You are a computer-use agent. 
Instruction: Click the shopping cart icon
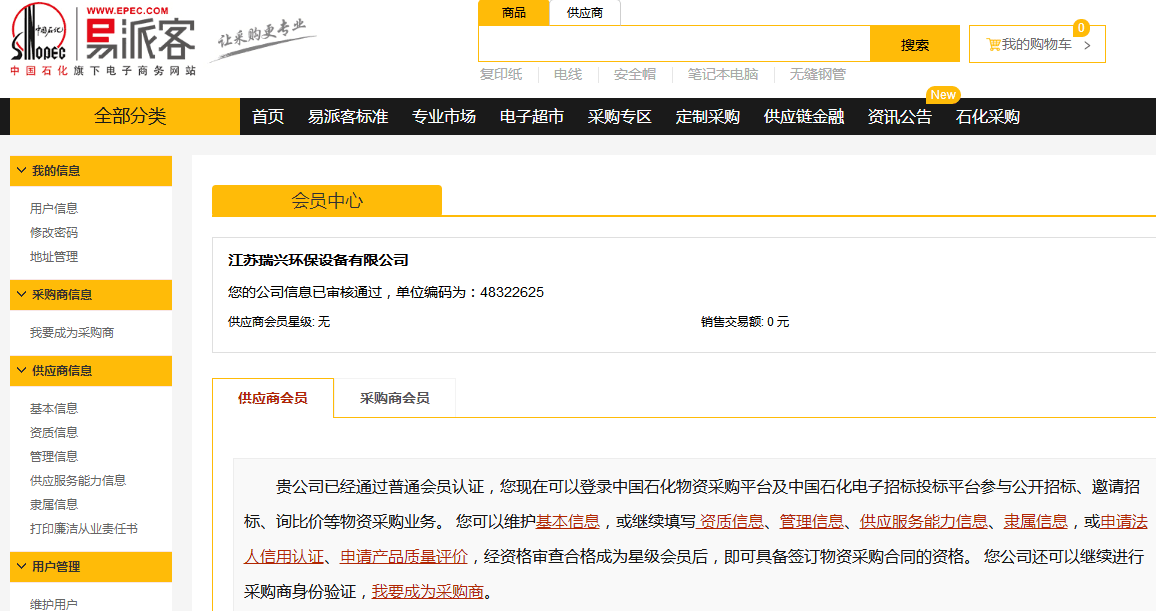click(x=993, y=44)
